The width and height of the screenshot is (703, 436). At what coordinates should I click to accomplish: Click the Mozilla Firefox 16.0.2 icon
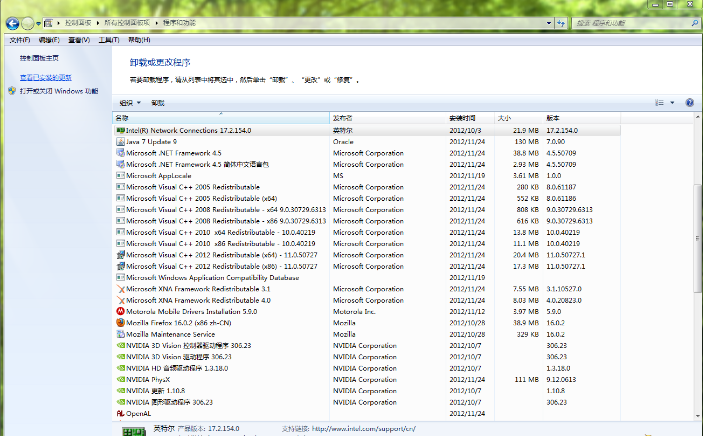click(120, 323)
